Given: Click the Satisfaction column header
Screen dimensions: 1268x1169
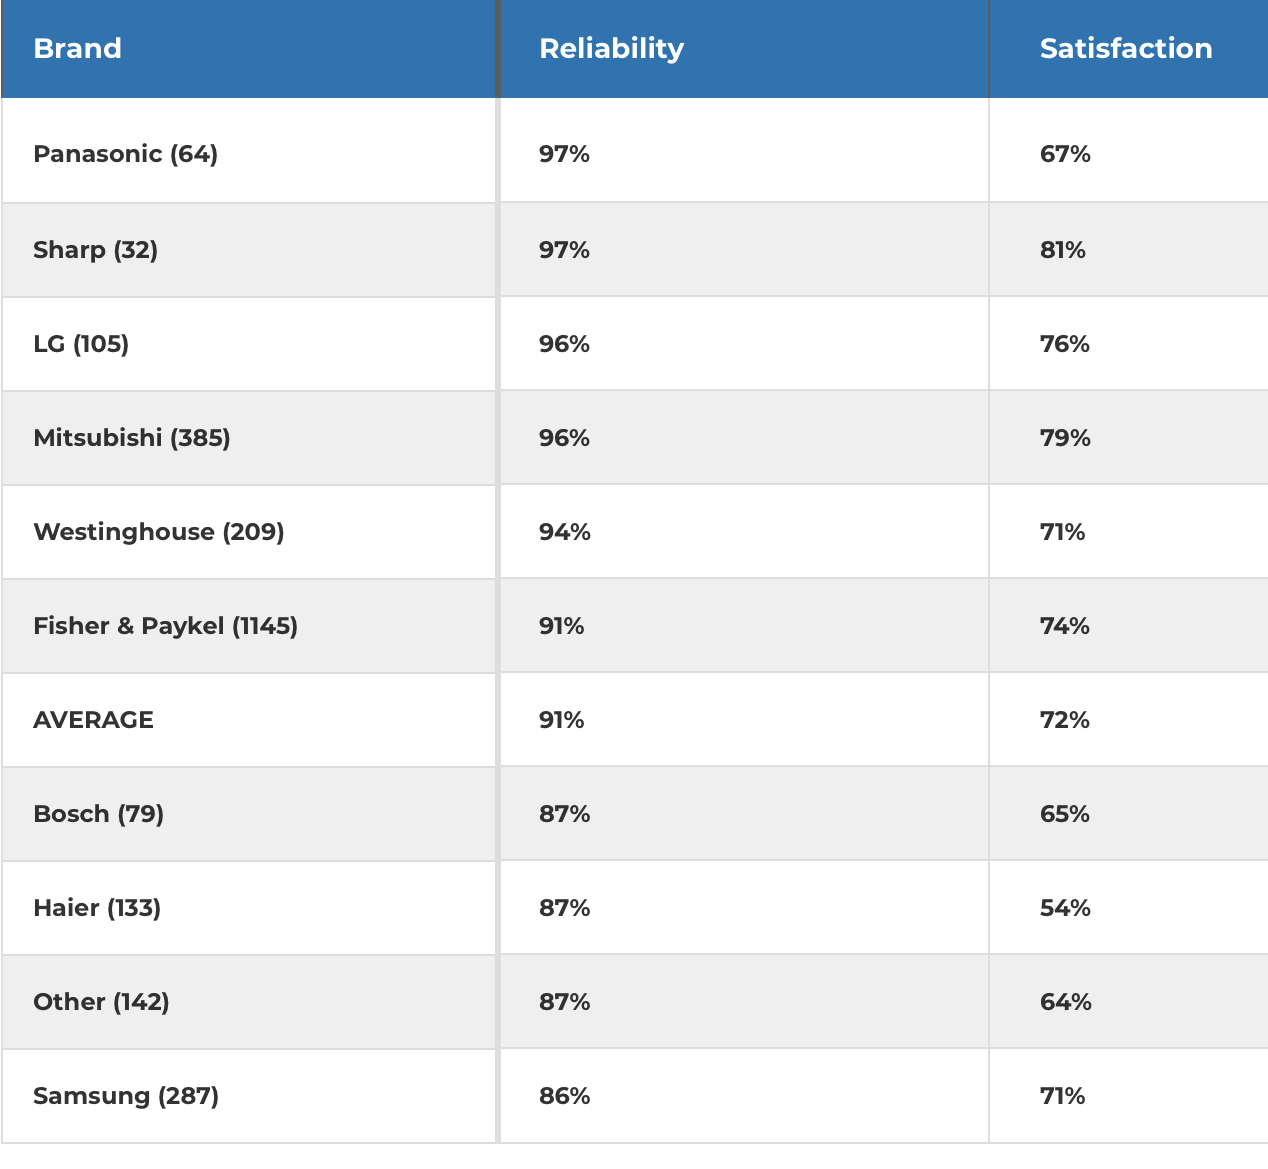Looking at the screenshot, I should click(1125, 48).
